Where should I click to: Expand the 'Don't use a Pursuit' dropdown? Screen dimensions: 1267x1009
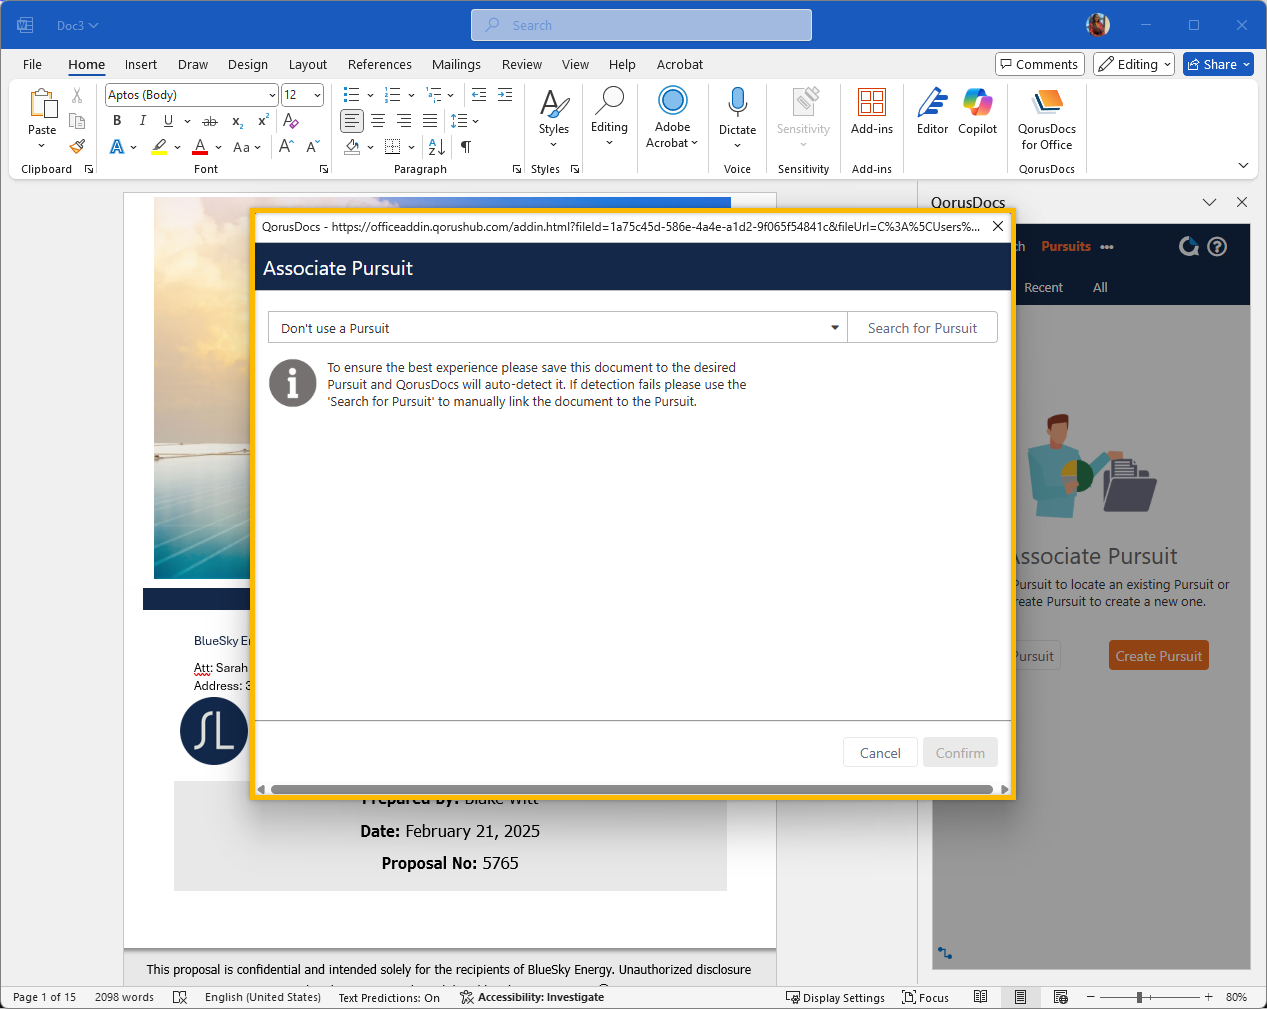tap(834, 328)
